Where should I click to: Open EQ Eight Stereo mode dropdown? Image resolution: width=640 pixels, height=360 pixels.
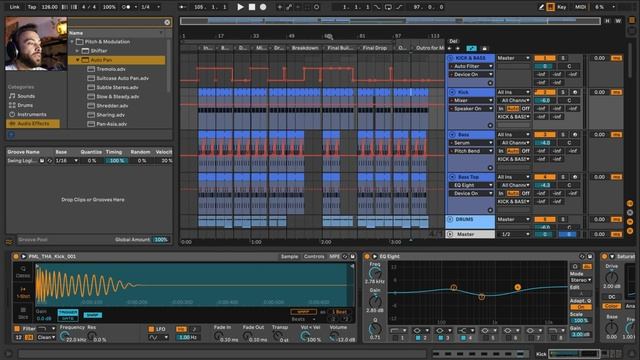click(x=581, y=280)
